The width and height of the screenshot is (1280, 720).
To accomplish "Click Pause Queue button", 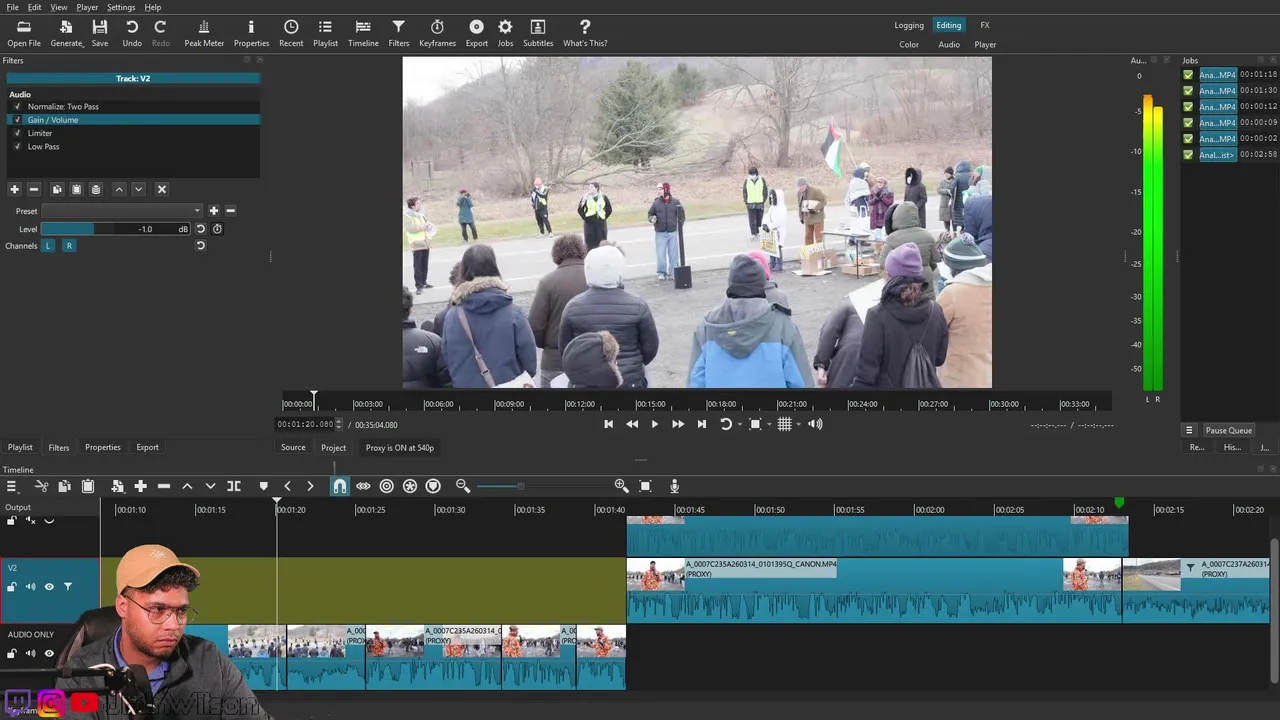I will [x=1228, y=430].
